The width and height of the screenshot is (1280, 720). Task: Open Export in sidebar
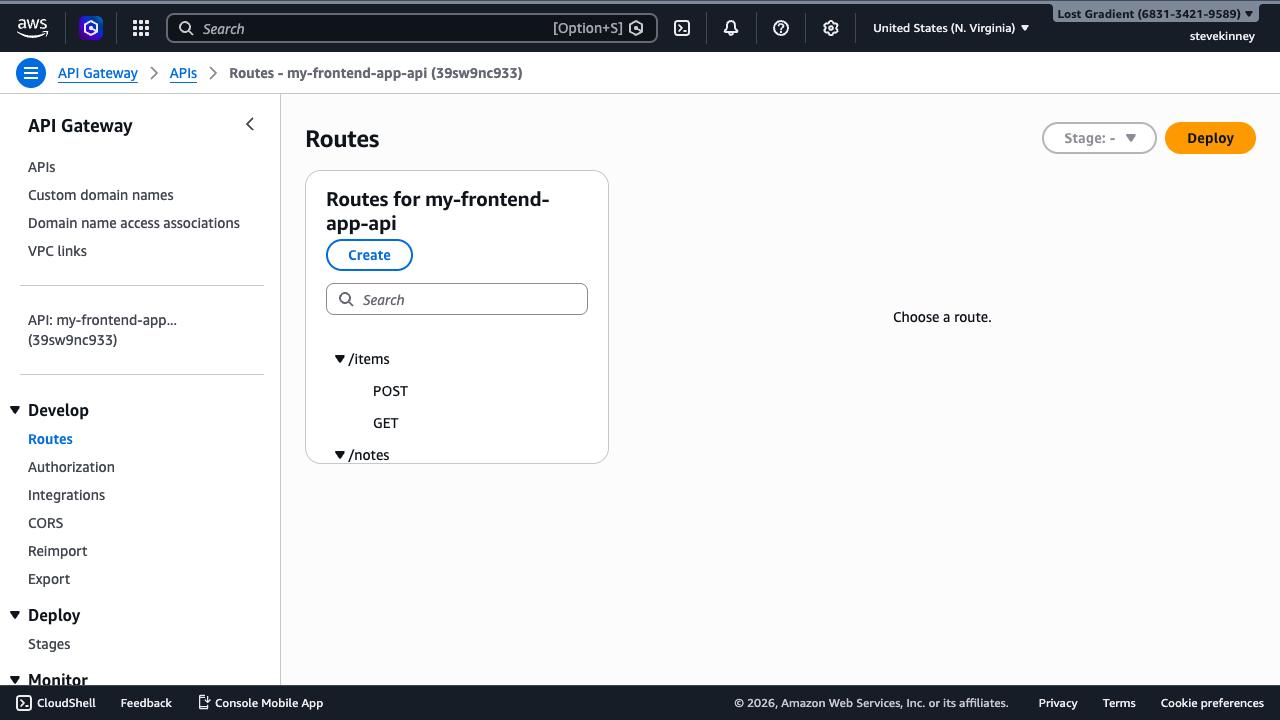[x=49, y=579]
